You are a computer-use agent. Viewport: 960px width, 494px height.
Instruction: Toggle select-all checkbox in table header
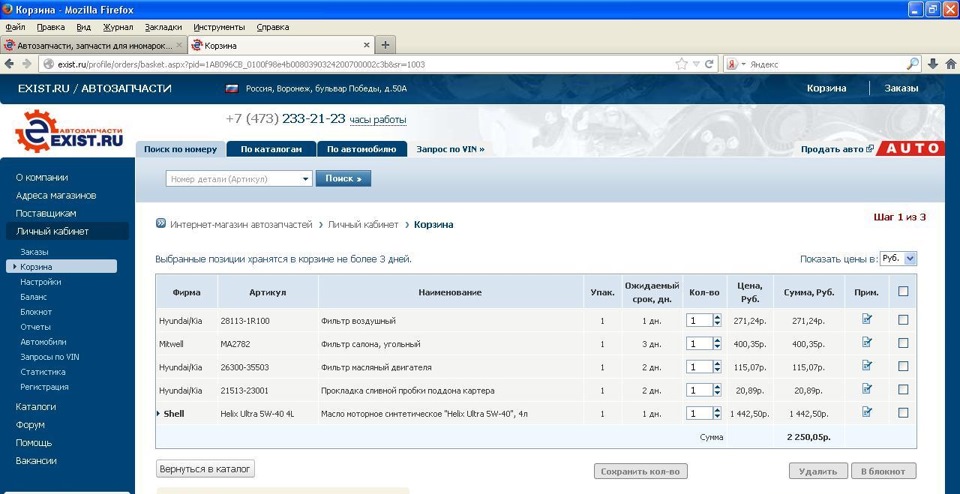tap(903, 291)
